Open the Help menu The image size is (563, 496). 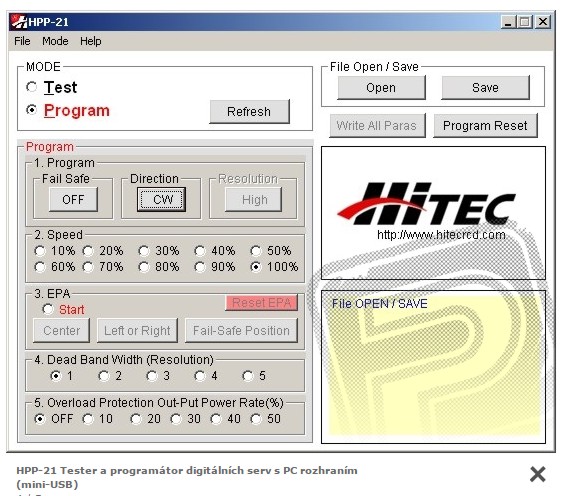[x=90, y=41]
